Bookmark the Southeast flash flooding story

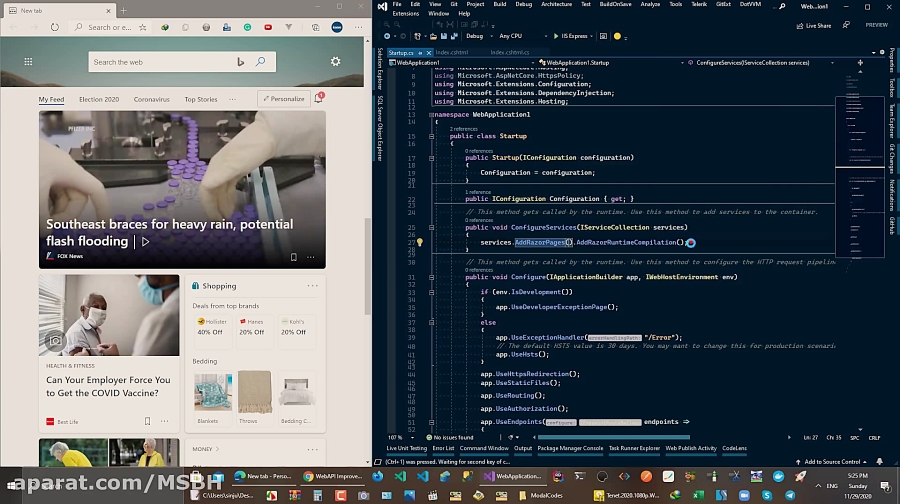[x=294, y=257]
